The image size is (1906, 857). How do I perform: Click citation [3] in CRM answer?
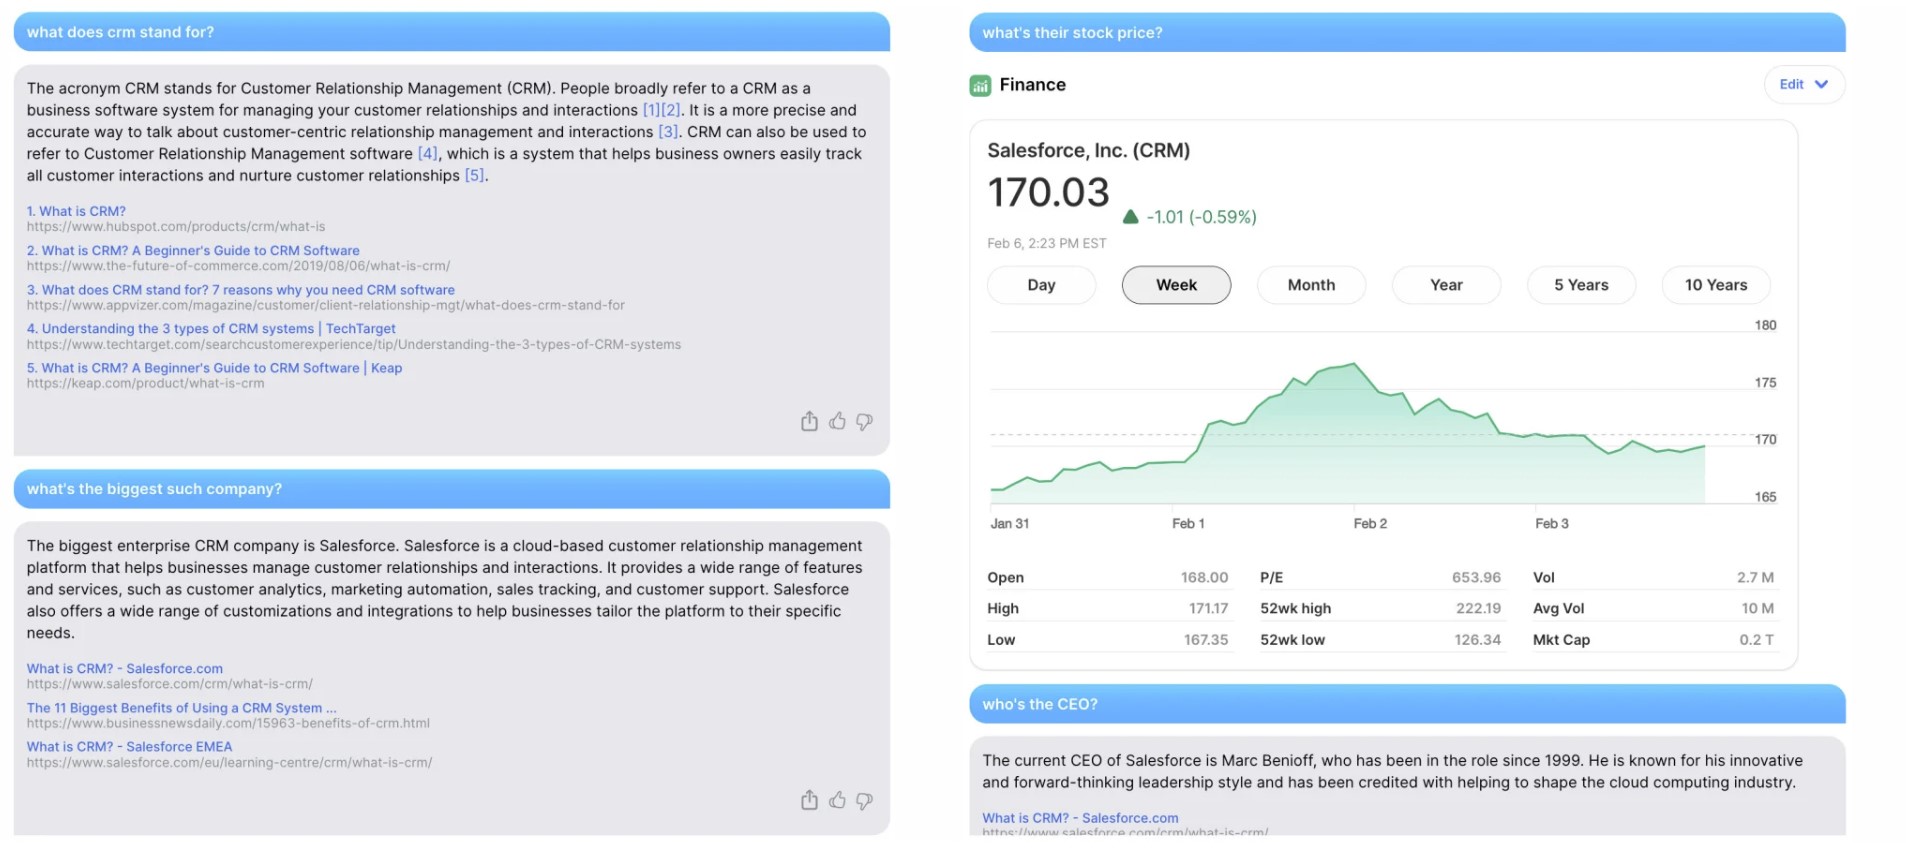coord(668,132)
